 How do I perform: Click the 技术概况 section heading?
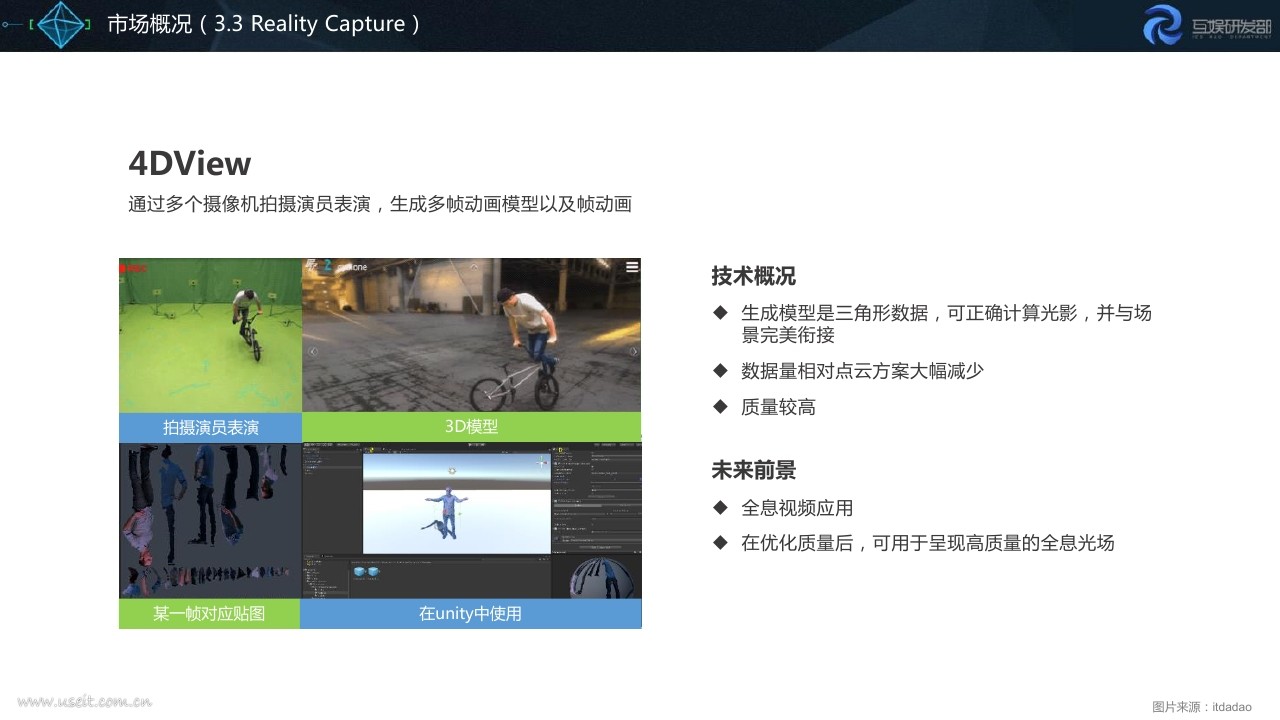click(753, 276)
